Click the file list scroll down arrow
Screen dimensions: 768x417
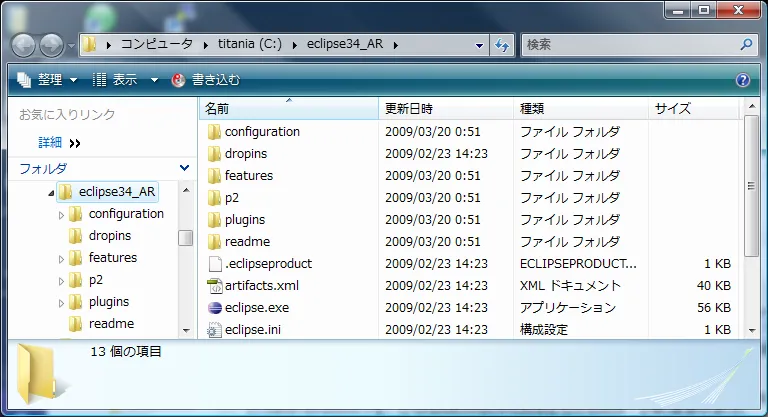(x=752, y=331)
